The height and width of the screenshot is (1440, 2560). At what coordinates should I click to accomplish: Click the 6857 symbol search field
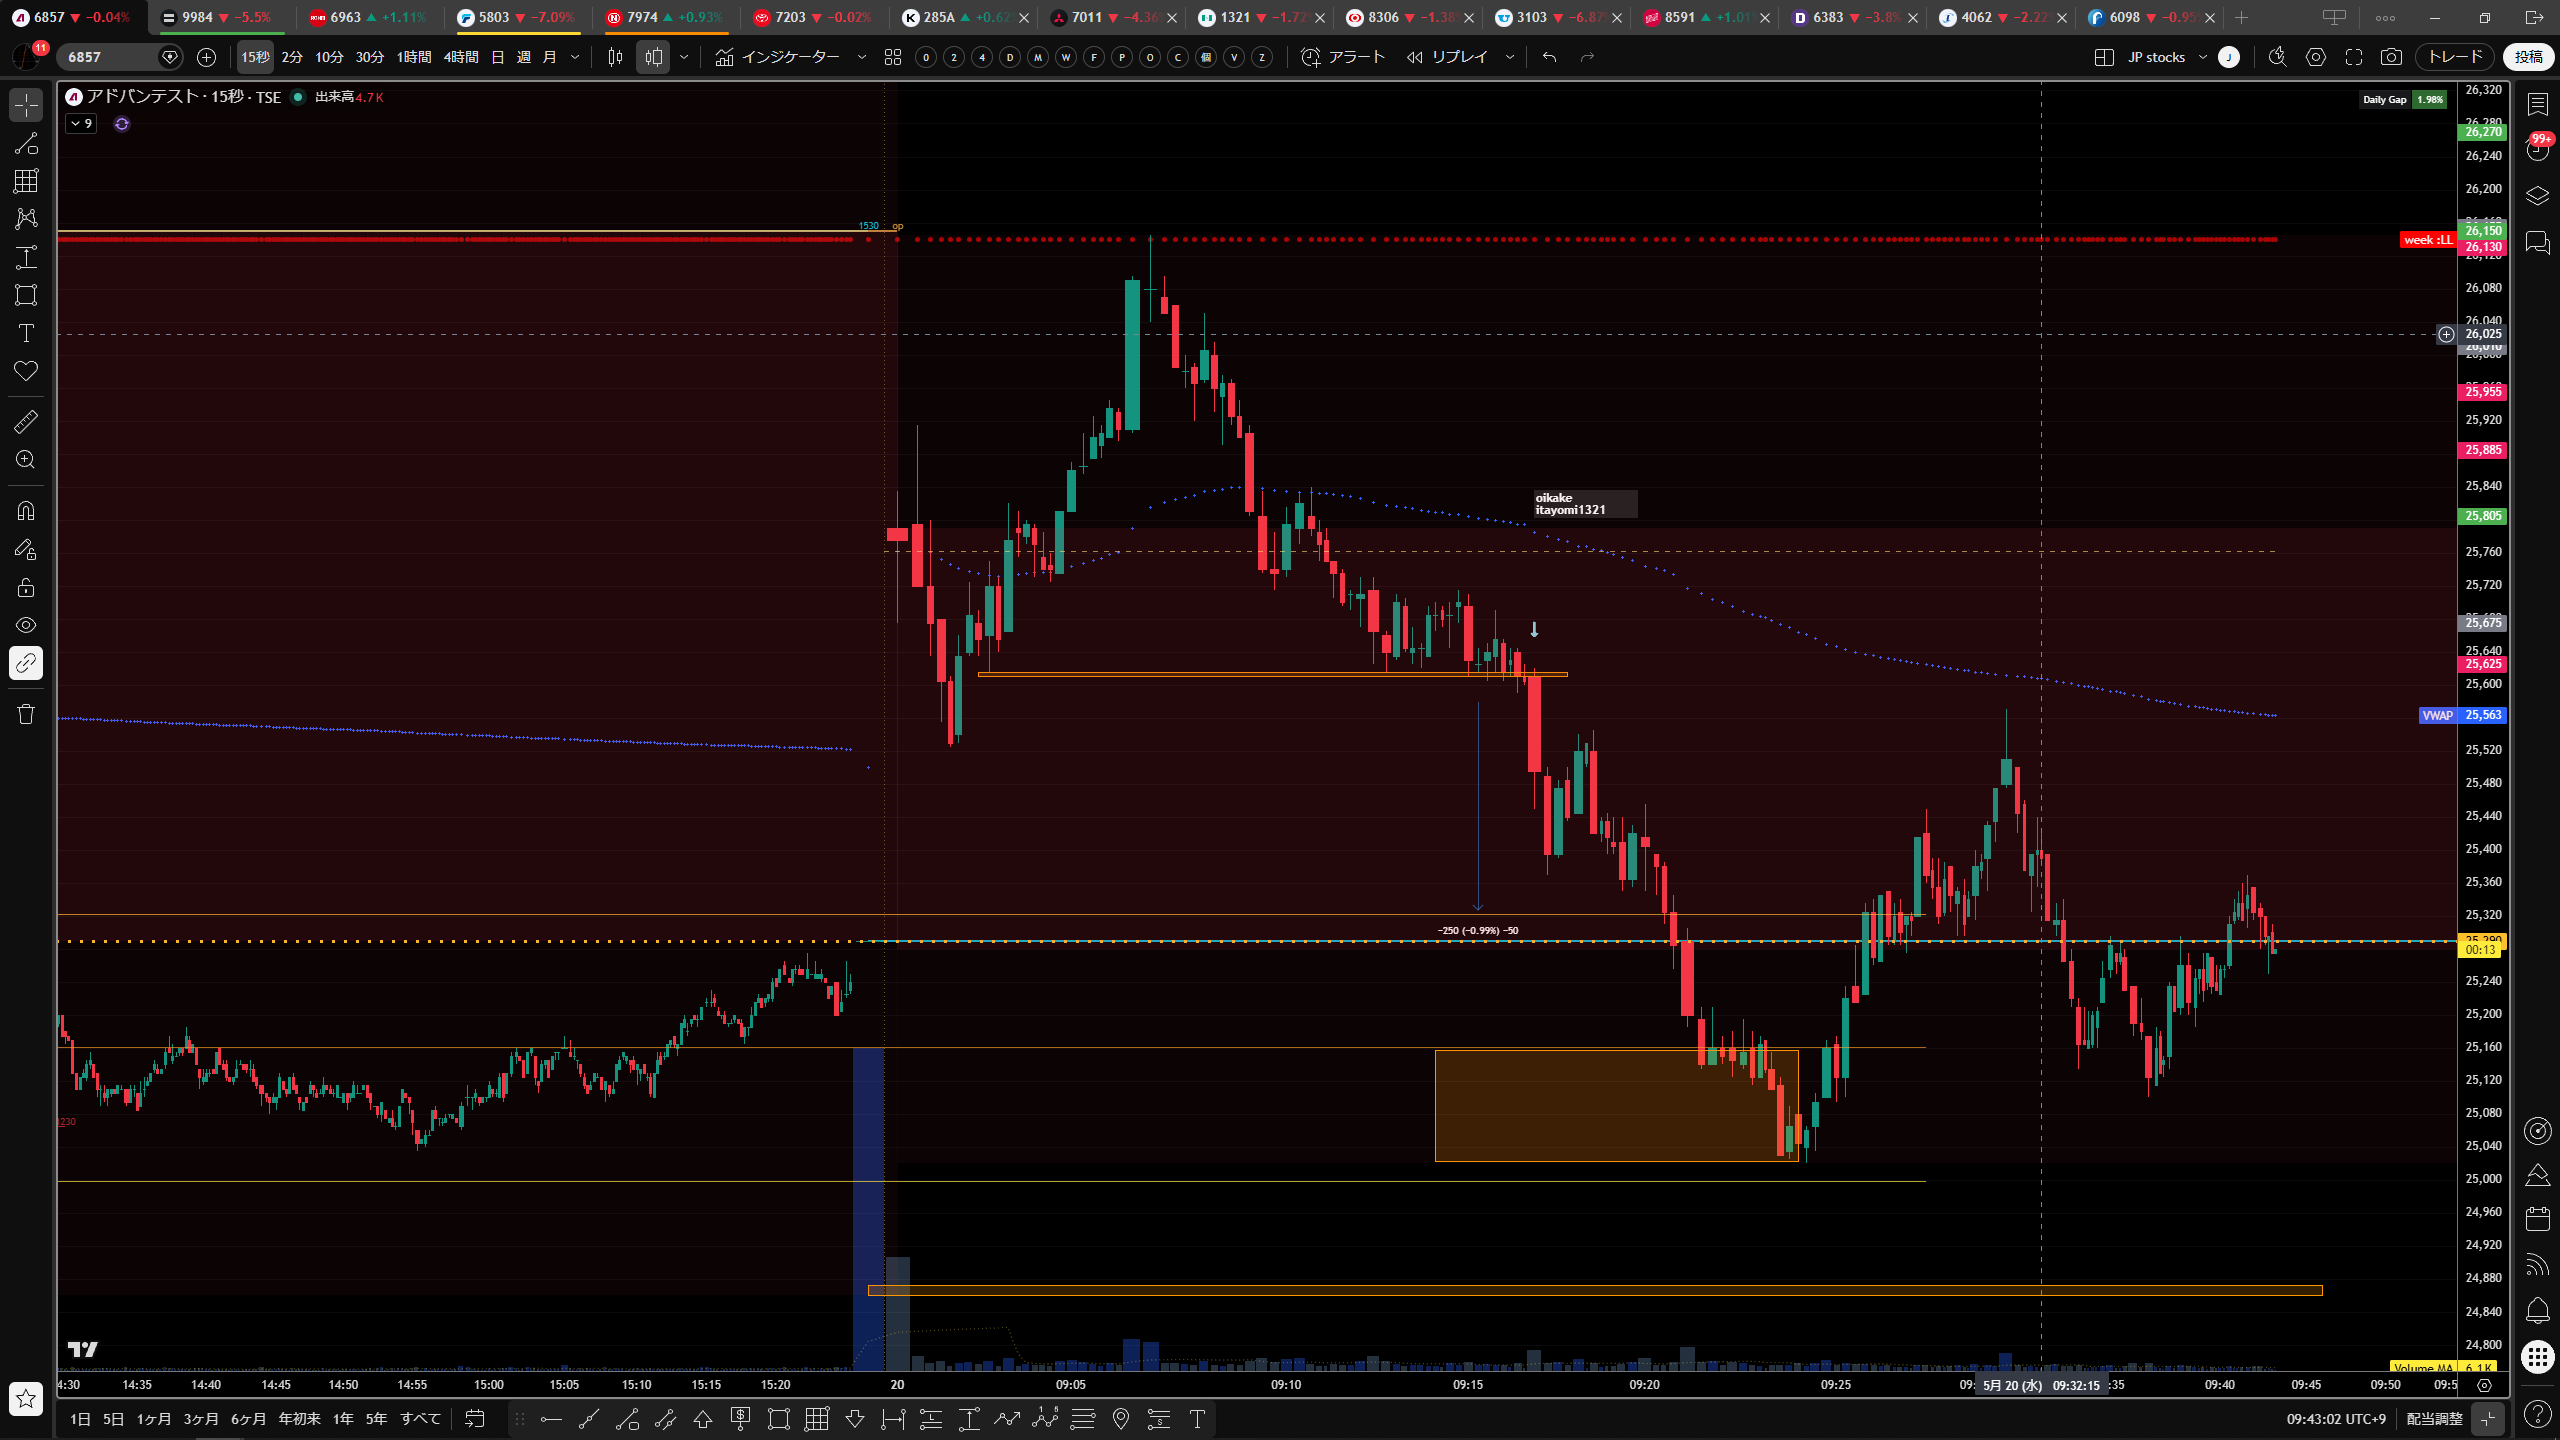point(110,57)
